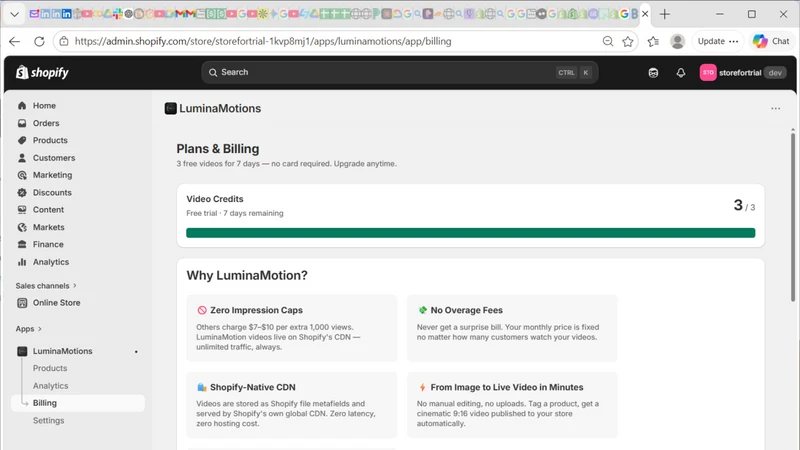This screenshot has height=450, width=800.
Task: Open Analytics under LuminaMotions
Action: point(51,386)
